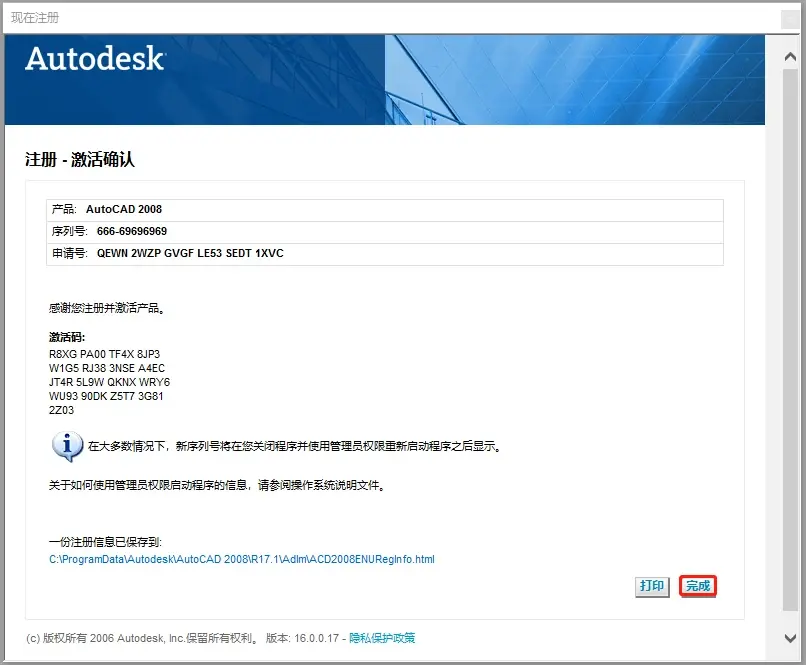Screen dimensions: 806x665
Task: Select the serial number 666-69696969
Action: (132, 231)
